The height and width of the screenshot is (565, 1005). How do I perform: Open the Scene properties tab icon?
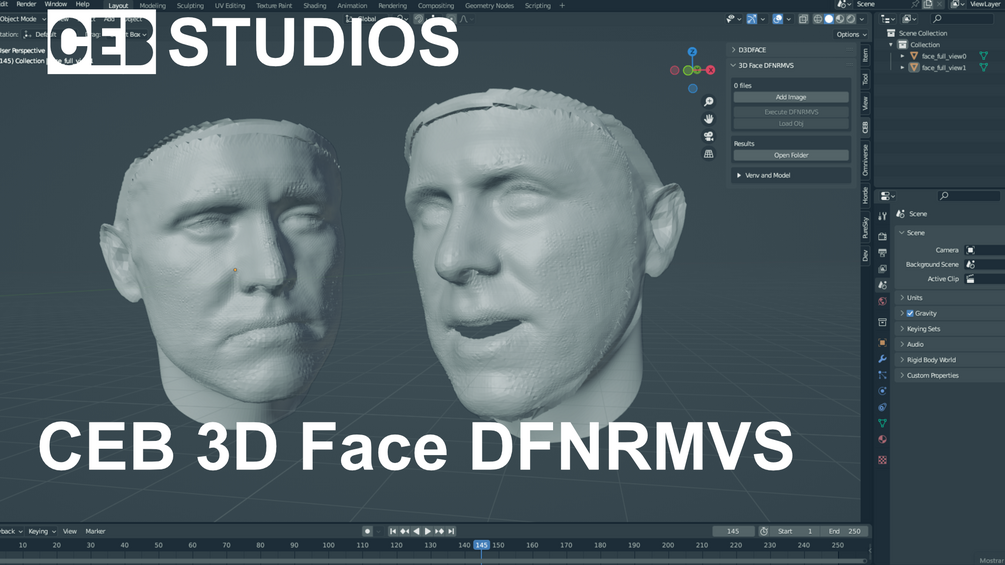coord(883,285)
